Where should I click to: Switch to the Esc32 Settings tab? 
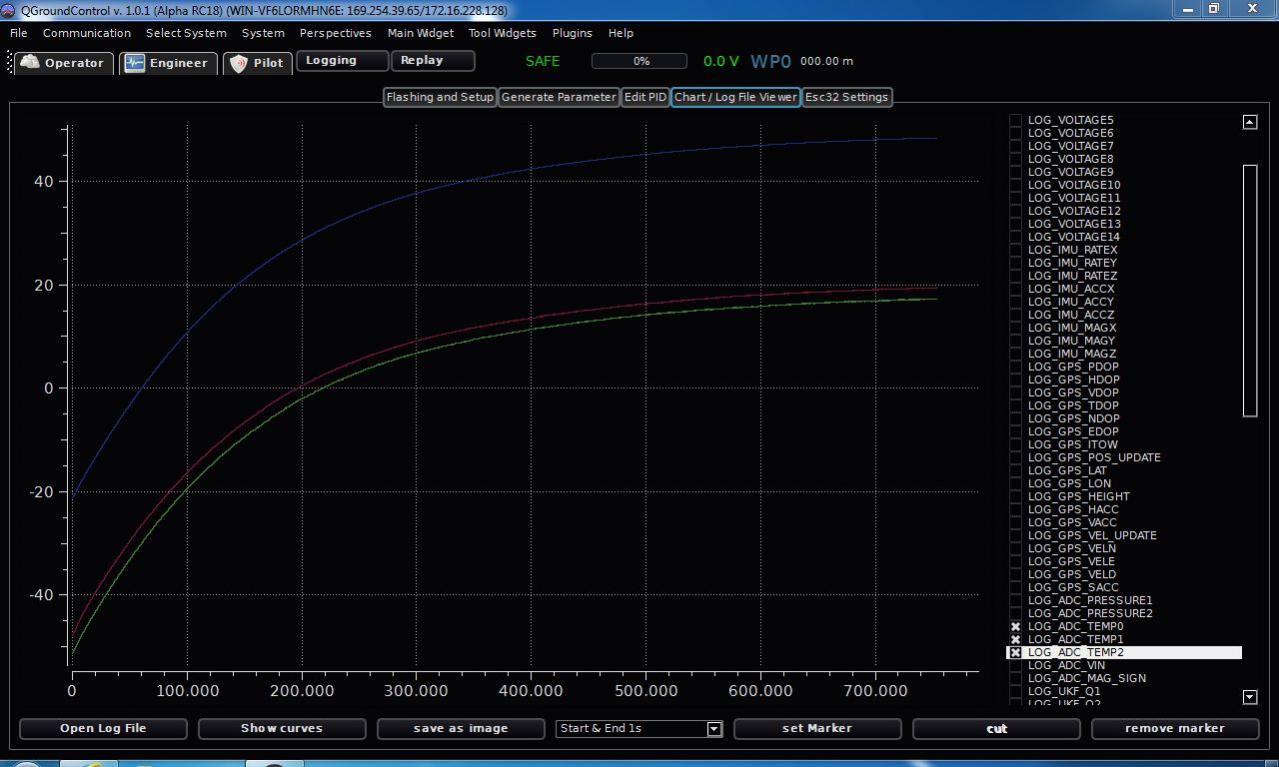846,97
